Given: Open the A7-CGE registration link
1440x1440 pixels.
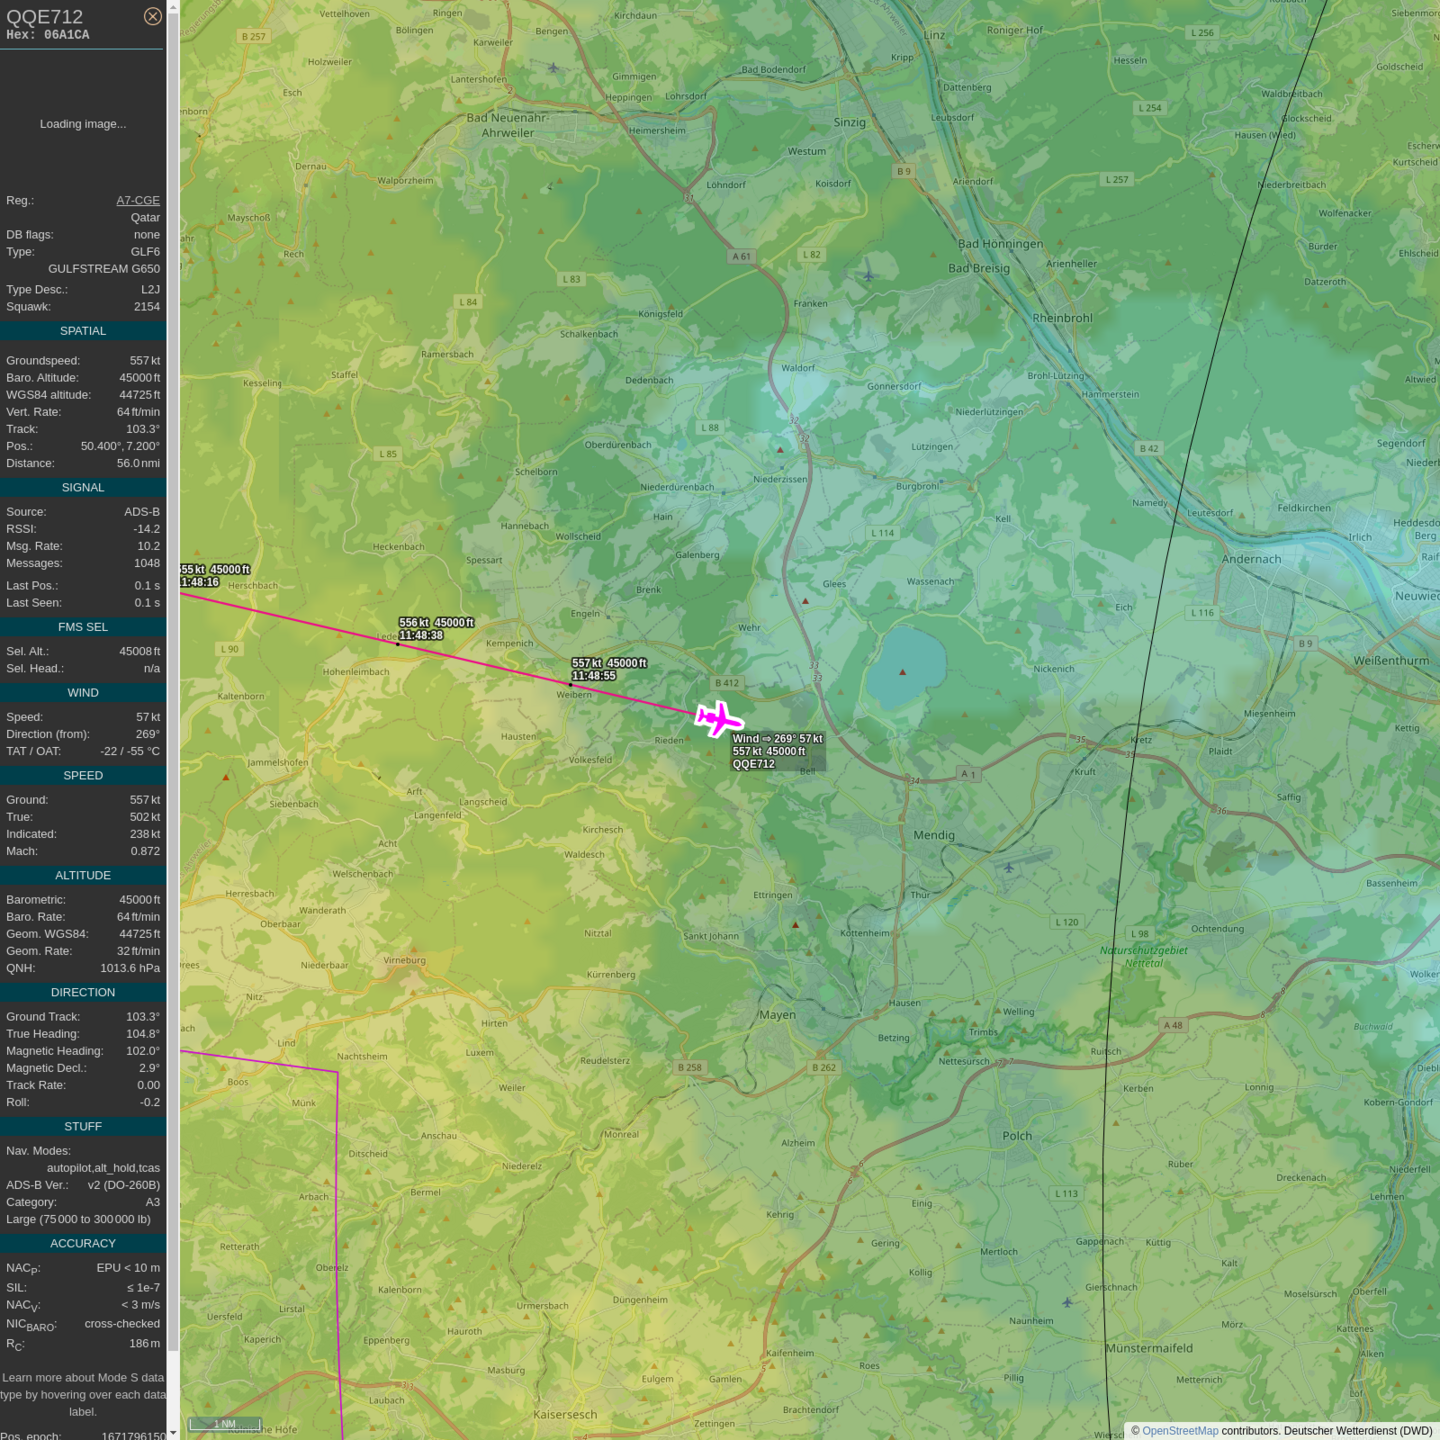Looking at the screenshot, I should [138, 200].
